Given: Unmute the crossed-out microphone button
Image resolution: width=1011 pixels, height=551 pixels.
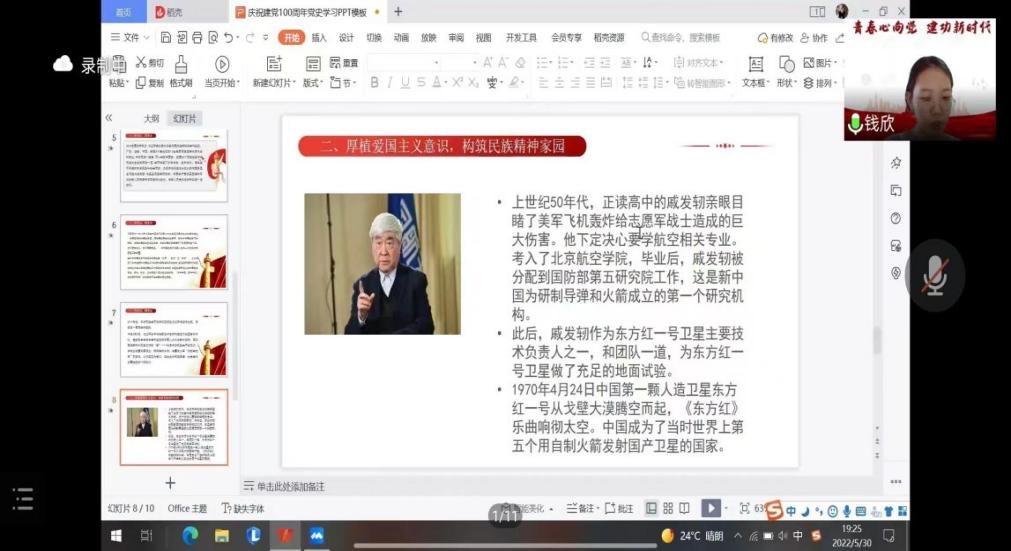Looking at the screenshot, I should pos(935,275).
